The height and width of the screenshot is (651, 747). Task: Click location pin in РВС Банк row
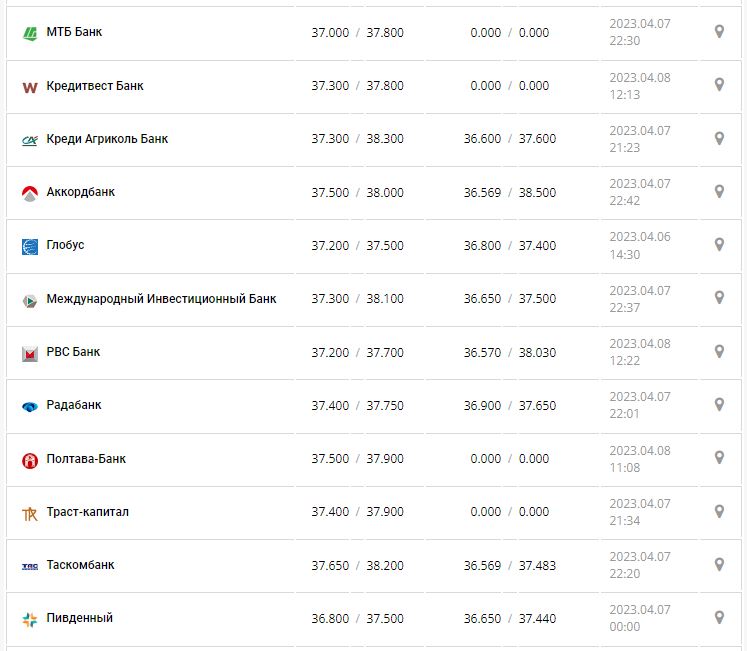click(x=718, y=351)
